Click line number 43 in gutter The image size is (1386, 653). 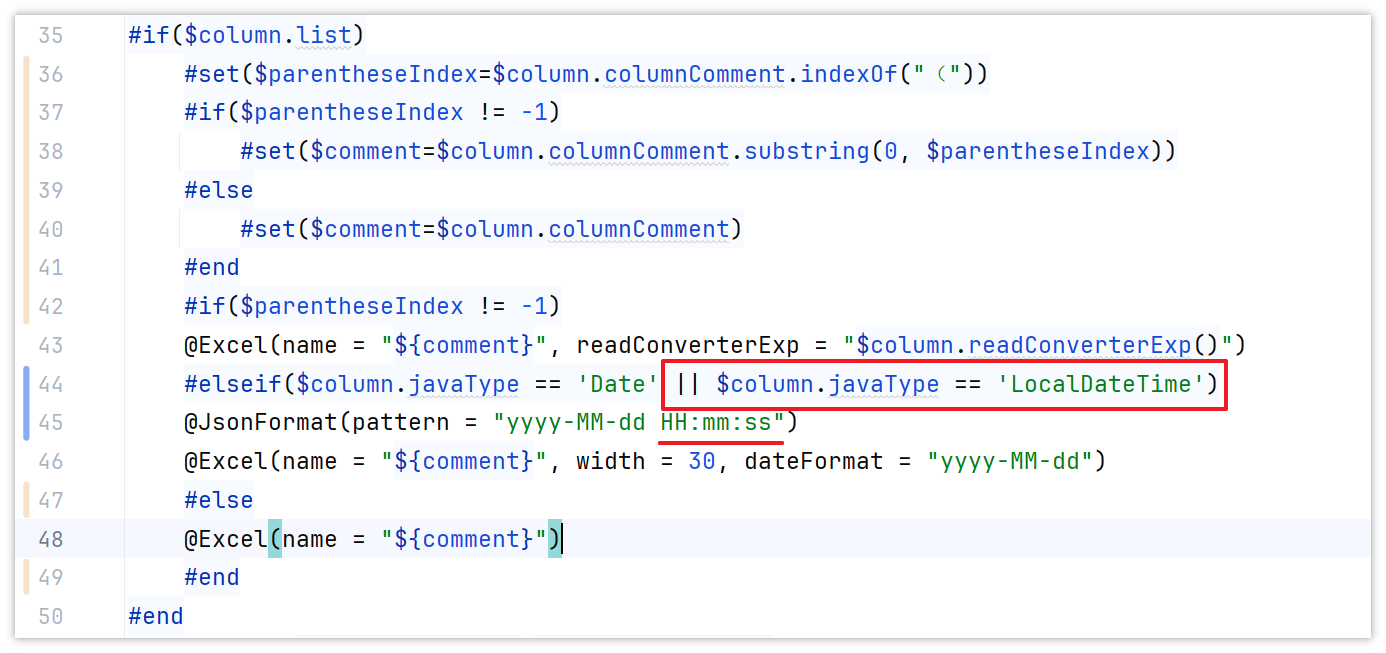click(51, 345)
